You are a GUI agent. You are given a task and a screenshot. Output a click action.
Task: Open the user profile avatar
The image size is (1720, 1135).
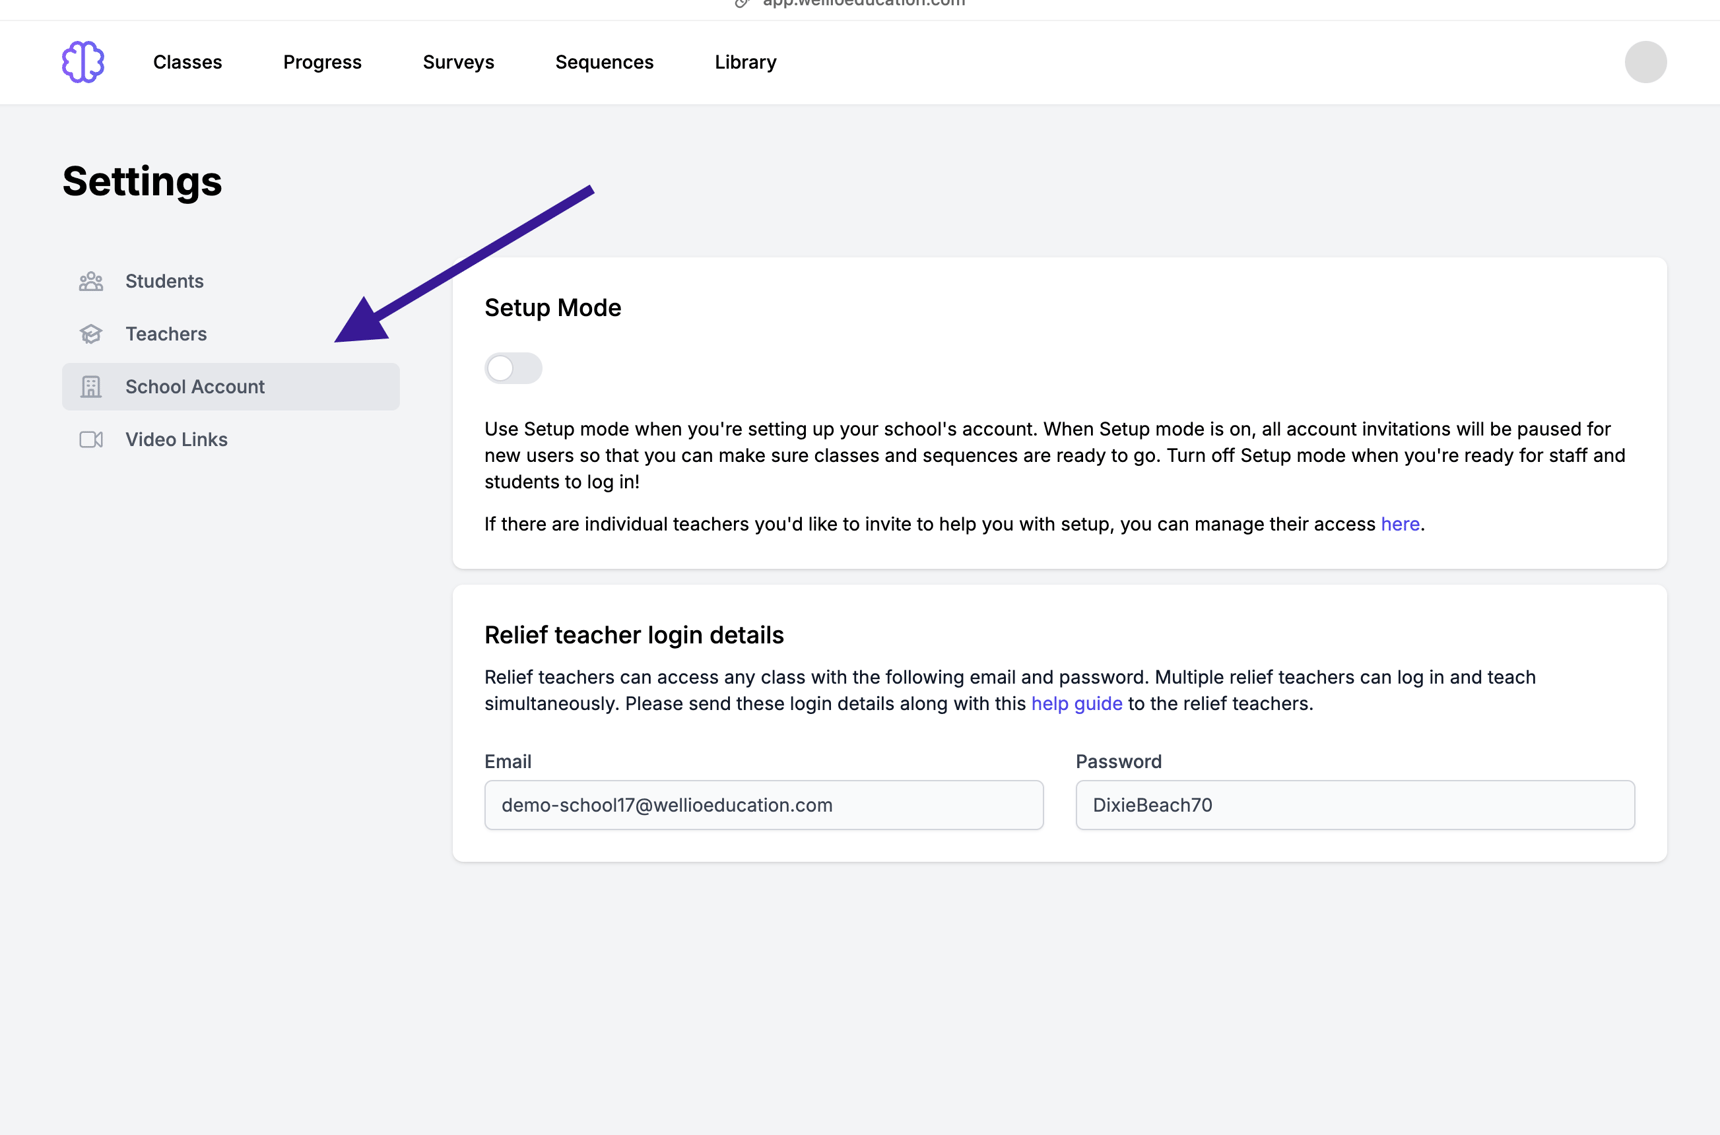click(1645, 62)
